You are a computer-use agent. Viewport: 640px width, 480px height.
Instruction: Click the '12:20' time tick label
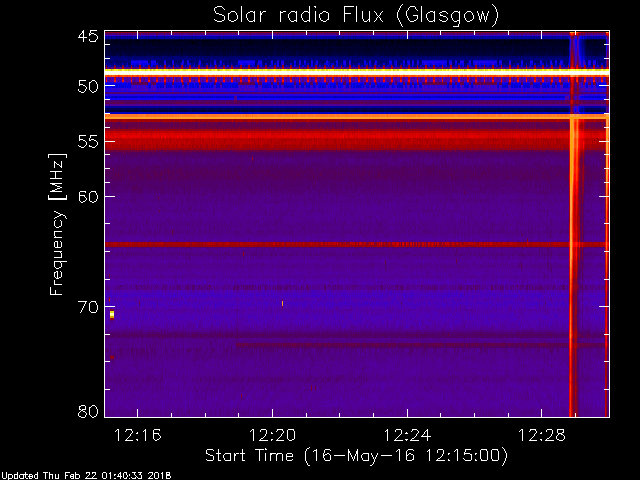272,435
